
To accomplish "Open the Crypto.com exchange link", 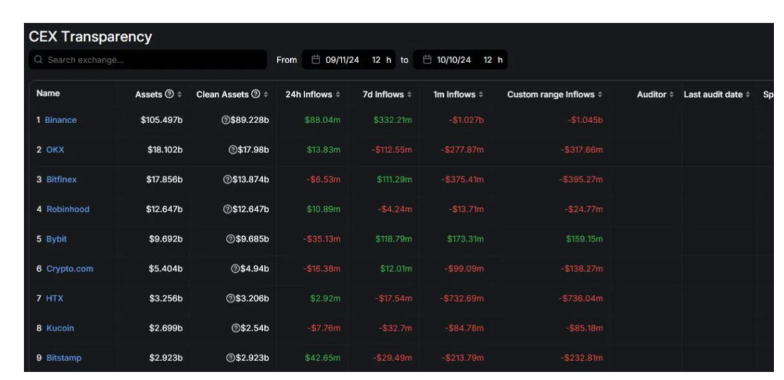I will click(x=70, y=268).
